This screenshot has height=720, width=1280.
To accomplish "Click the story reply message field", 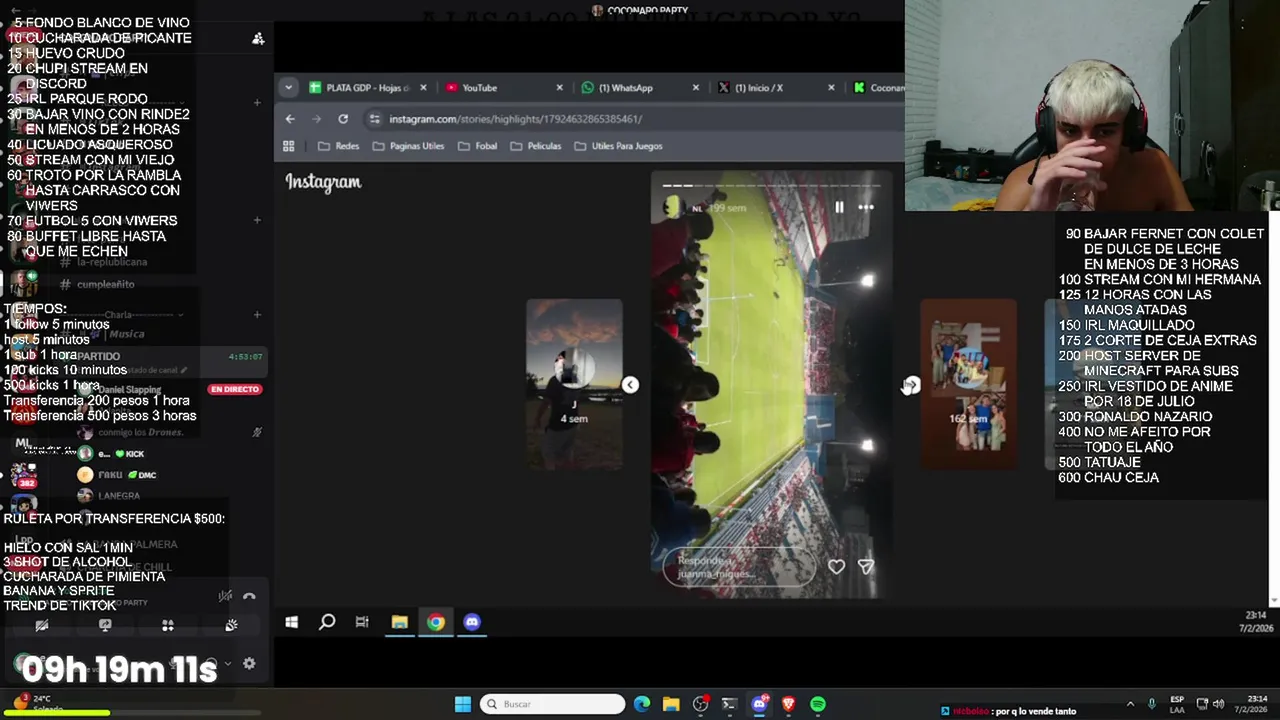I will coord(738,567).
